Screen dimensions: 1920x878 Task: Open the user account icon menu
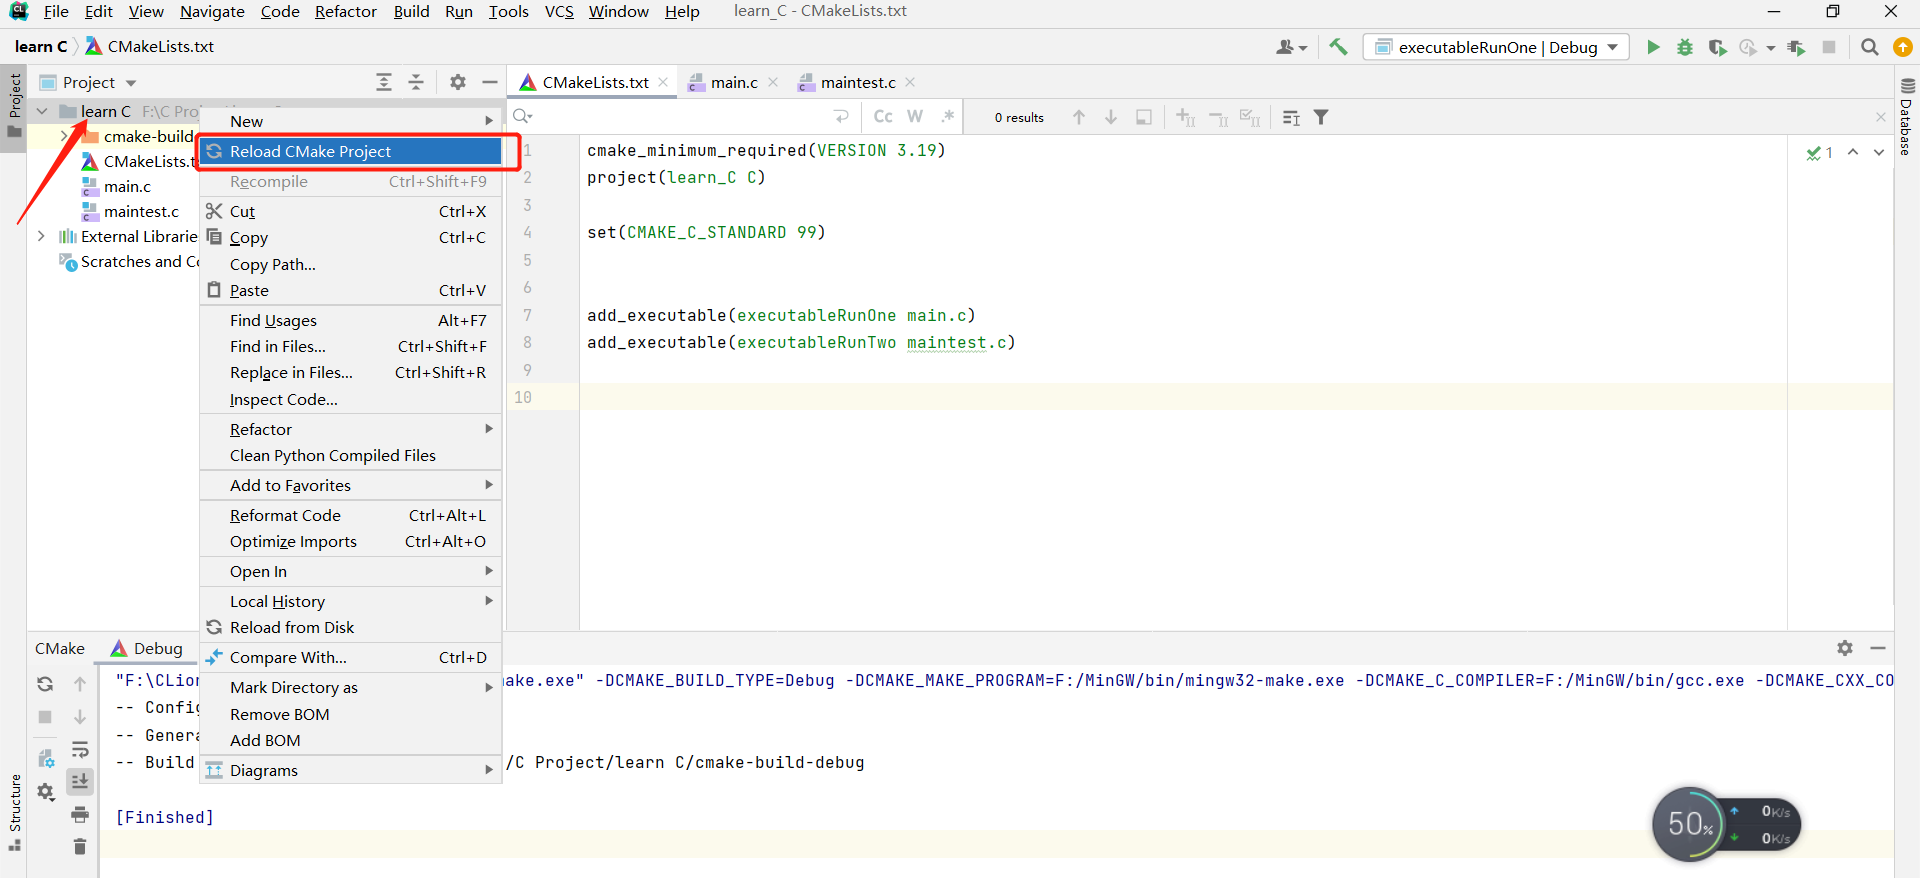click(1291, 47)
